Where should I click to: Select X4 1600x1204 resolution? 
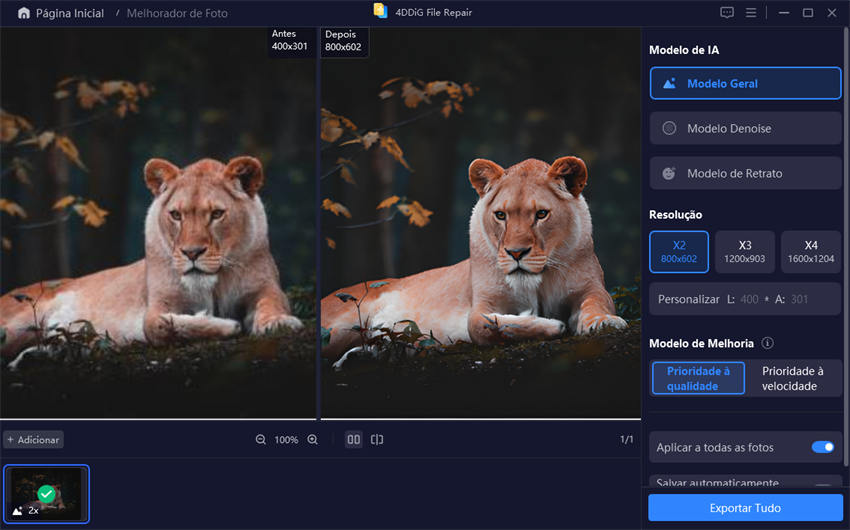click(810, 252)
